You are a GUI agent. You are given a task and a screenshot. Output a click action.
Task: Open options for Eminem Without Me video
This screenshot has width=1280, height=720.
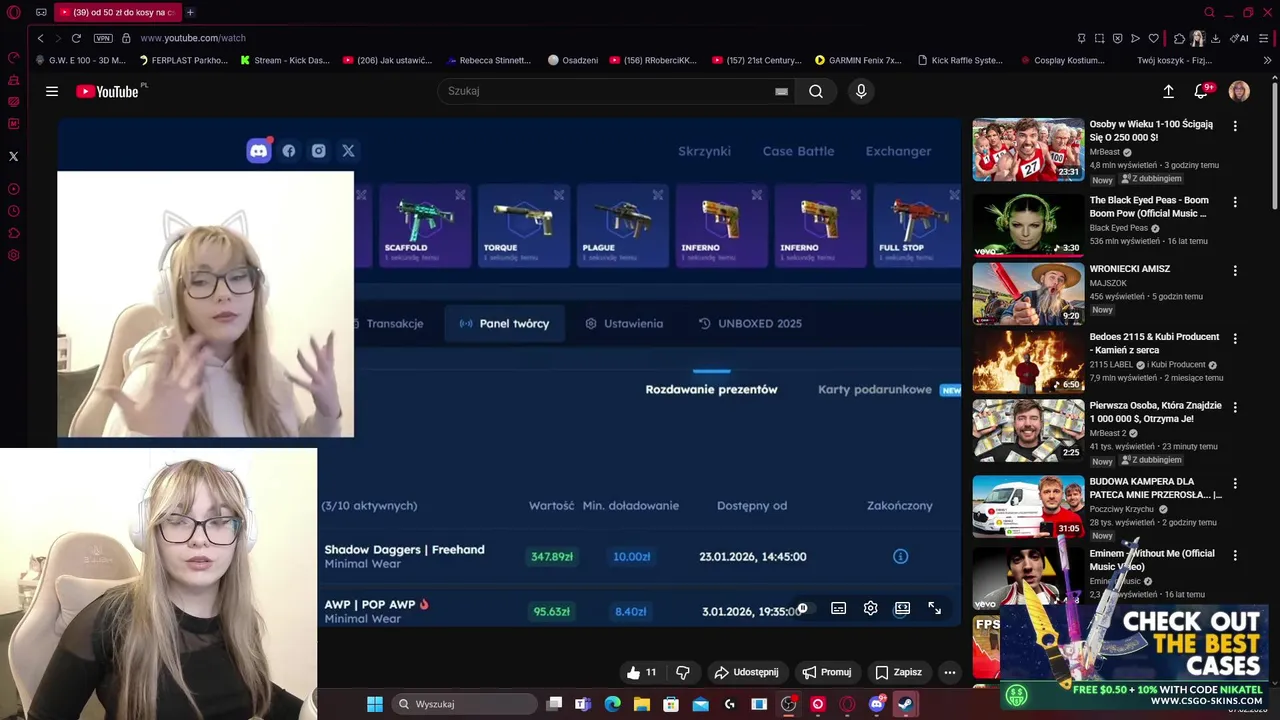pos(1235,556)
